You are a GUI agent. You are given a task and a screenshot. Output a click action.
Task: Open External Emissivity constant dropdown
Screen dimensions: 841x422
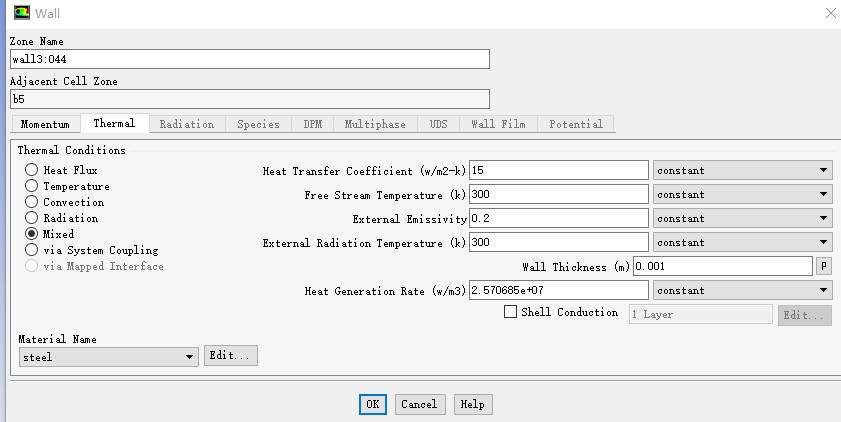[x=742, y=218]
